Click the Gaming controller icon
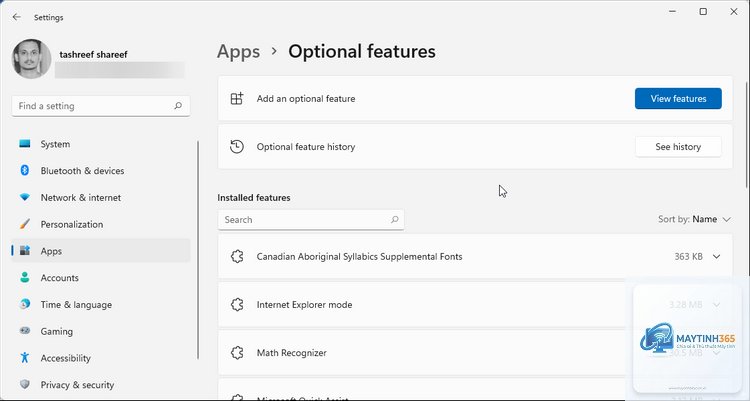This screenshot has height=401, width=750. (25, 331)
